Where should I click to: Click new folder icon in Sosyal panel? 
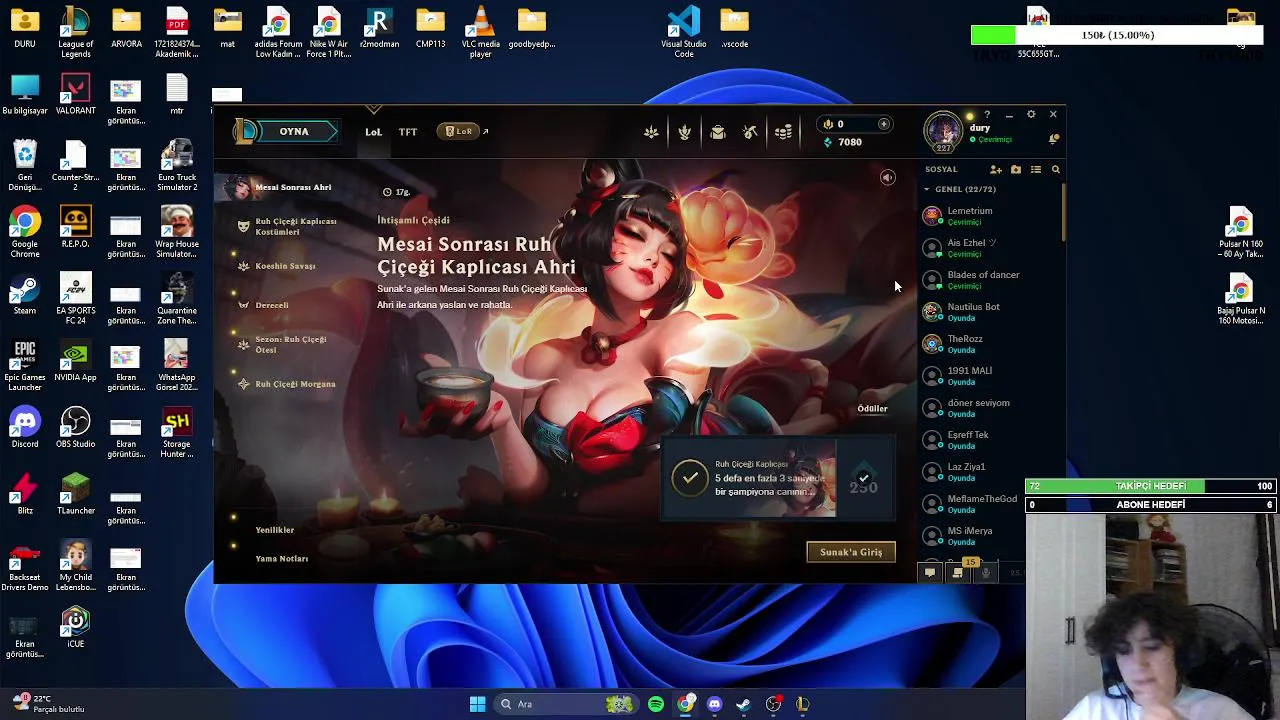click(1016, 170)
